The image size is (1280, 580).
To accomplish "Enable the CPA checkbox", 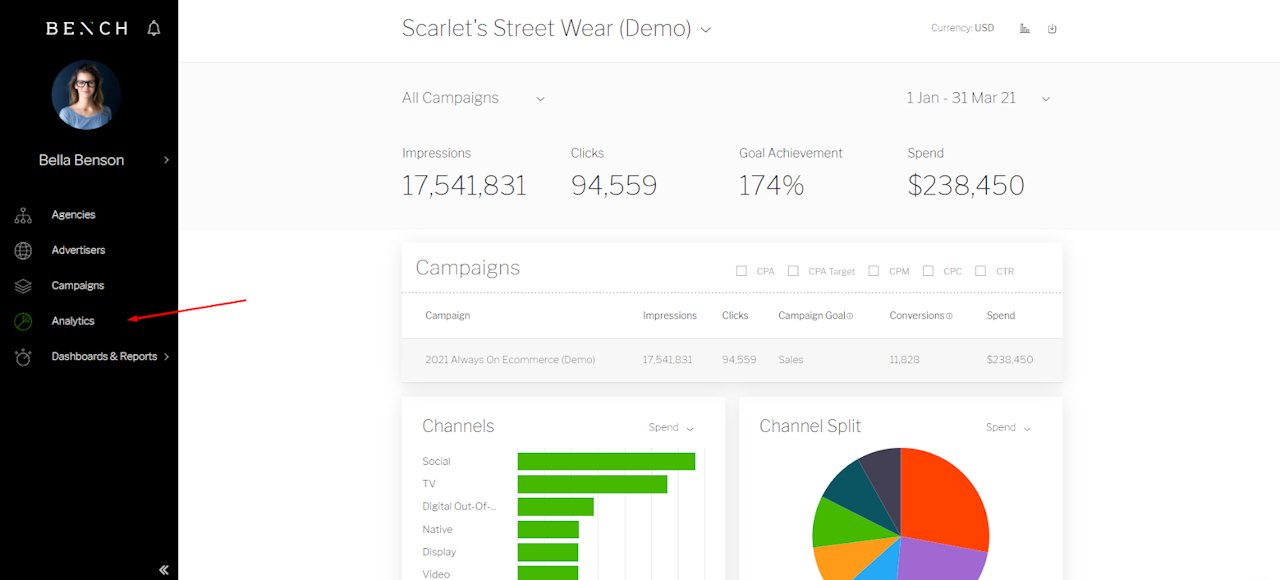I will pos(741,271).
